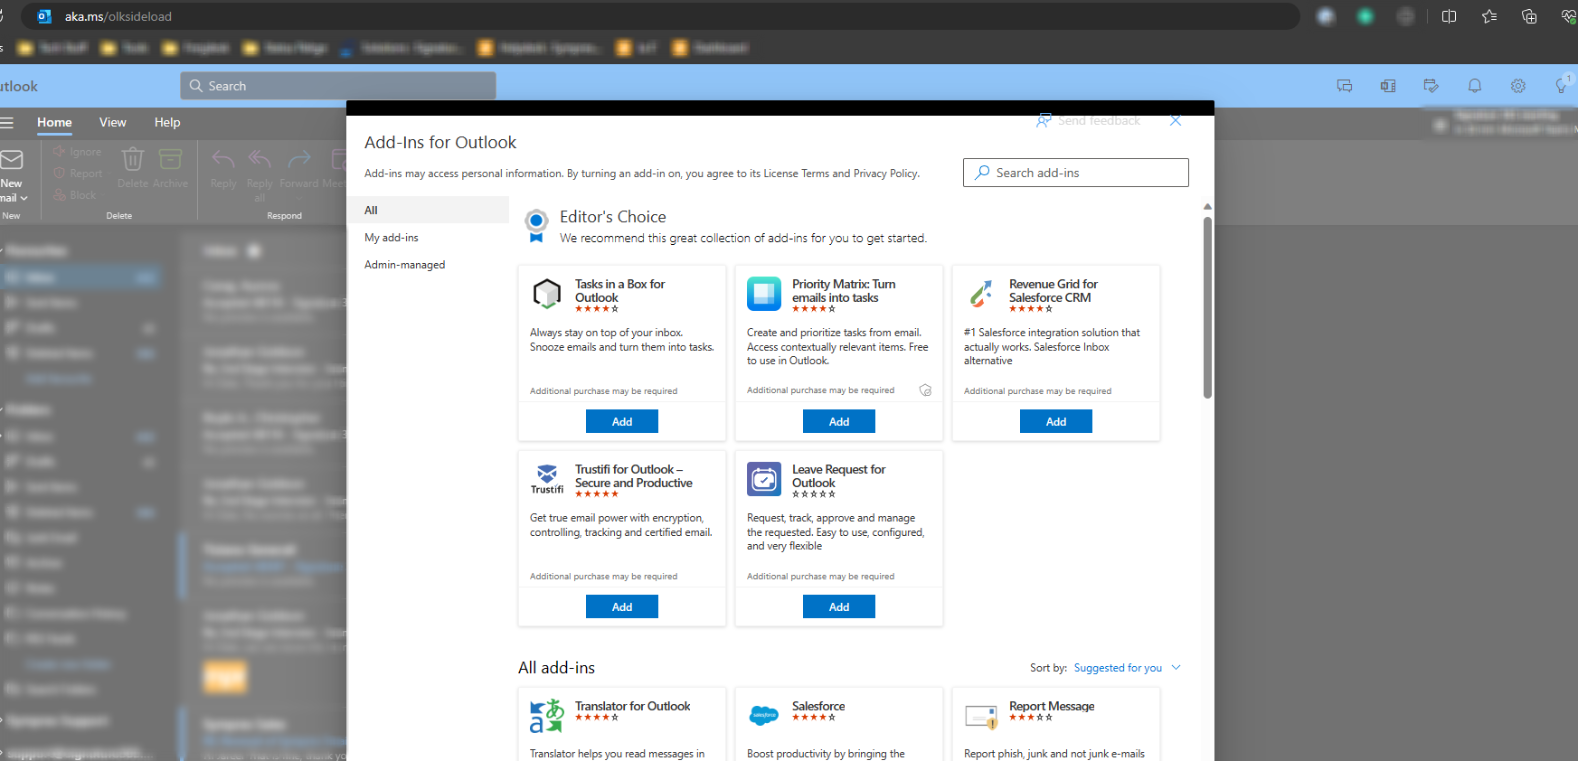The height and width of the screenshot is (761, 1578).
Task: Add Trustifi for Outlook add-in
Action: coord(622,607)
